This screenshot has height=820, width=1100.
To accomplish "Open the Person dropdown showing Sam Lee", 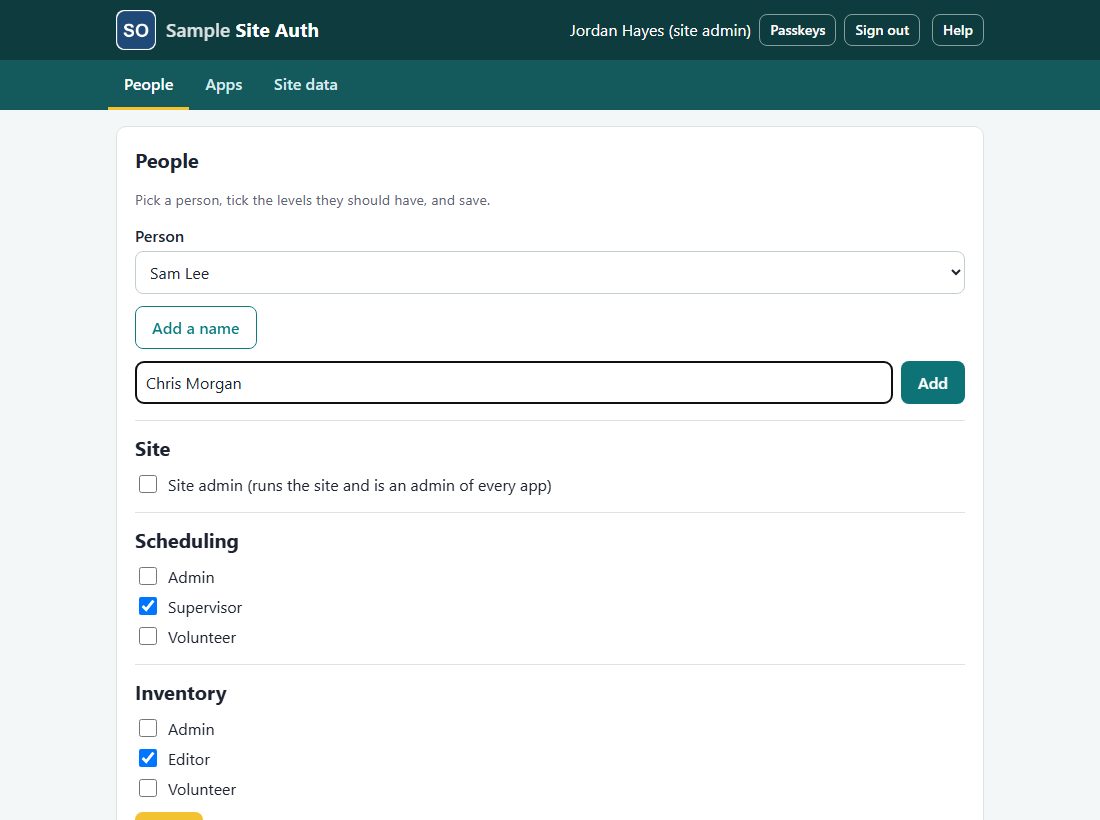I will 549,273.
